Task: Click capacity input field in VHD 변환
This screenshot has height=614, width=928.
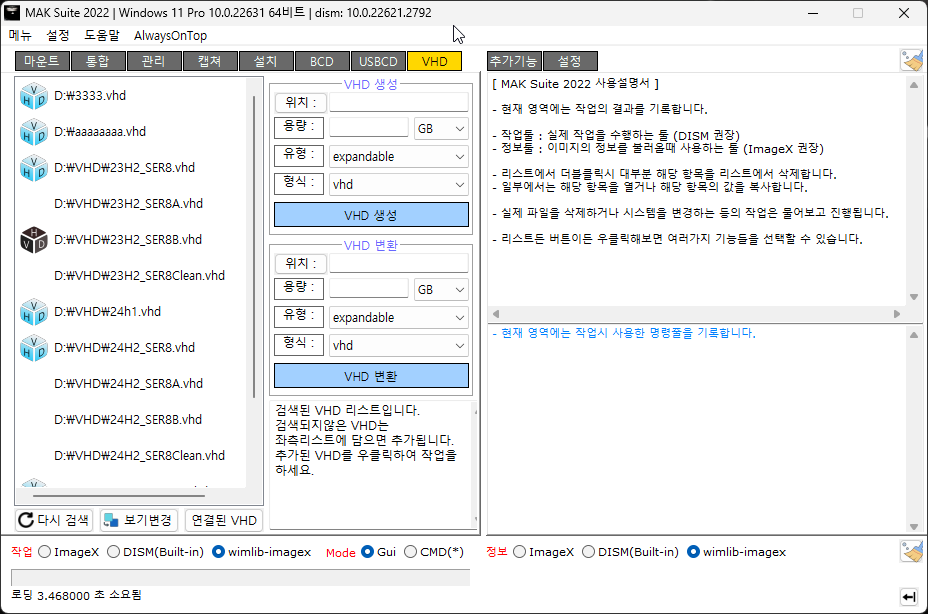Action: coord(369,289)
